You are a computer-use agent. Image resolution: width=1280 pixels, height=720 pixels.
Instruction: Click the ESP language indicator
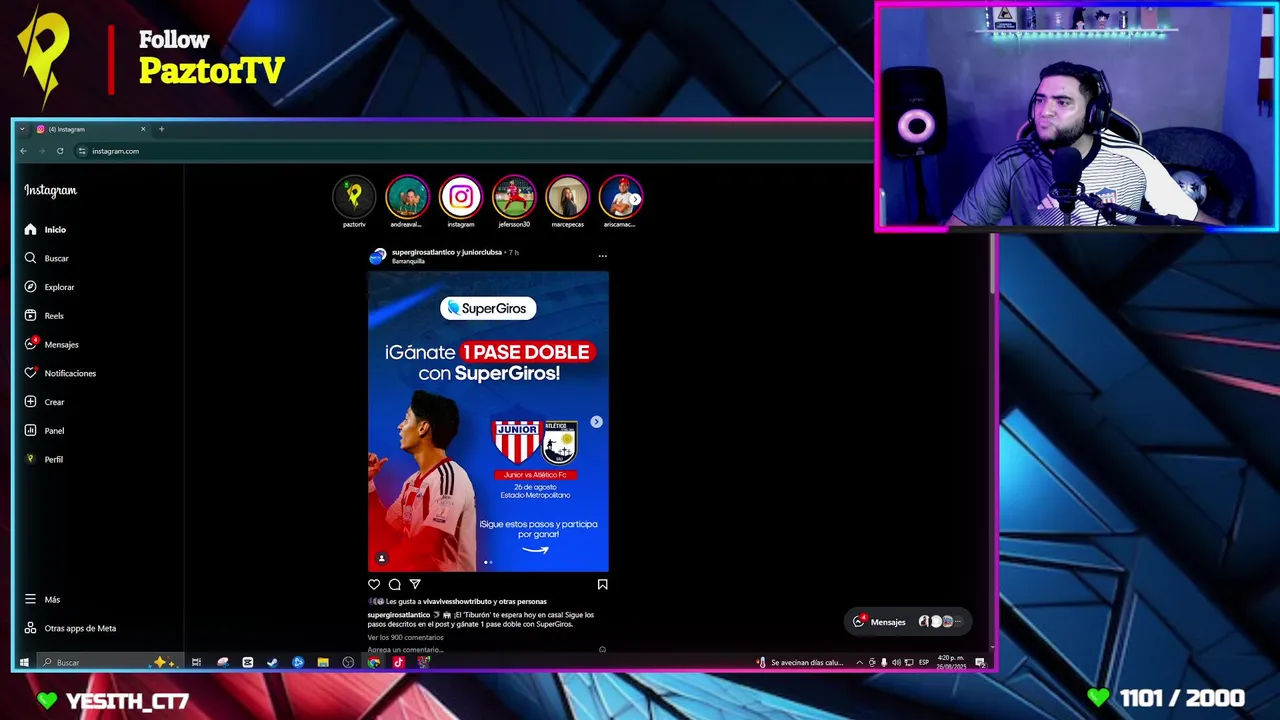click(x=924, y=662)
